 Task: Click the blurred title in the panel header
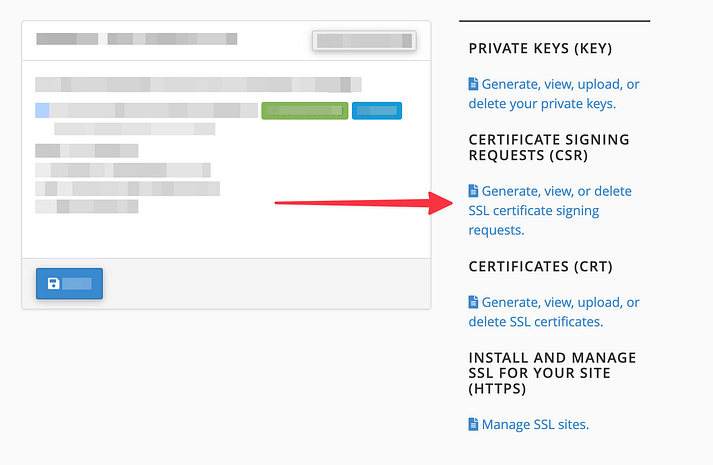(137, 40)
